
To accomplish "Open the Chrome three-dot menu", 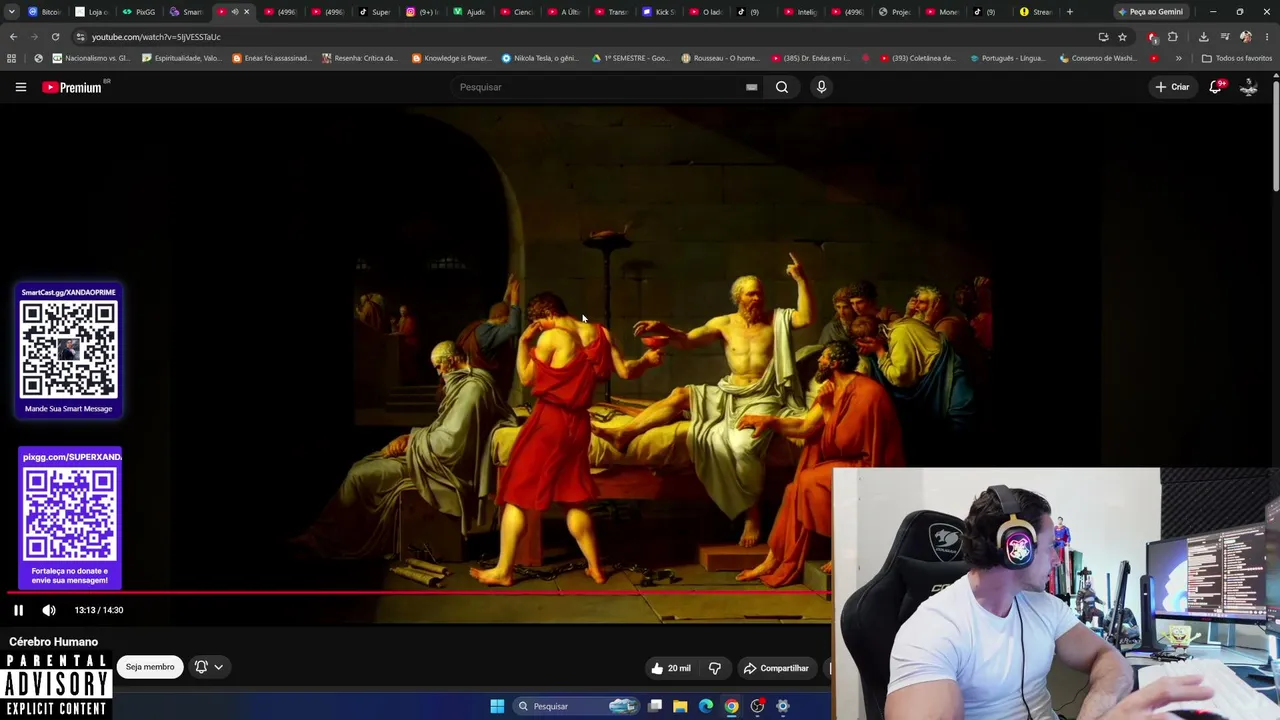I will pyautogui.click(x=1266, y=37).
